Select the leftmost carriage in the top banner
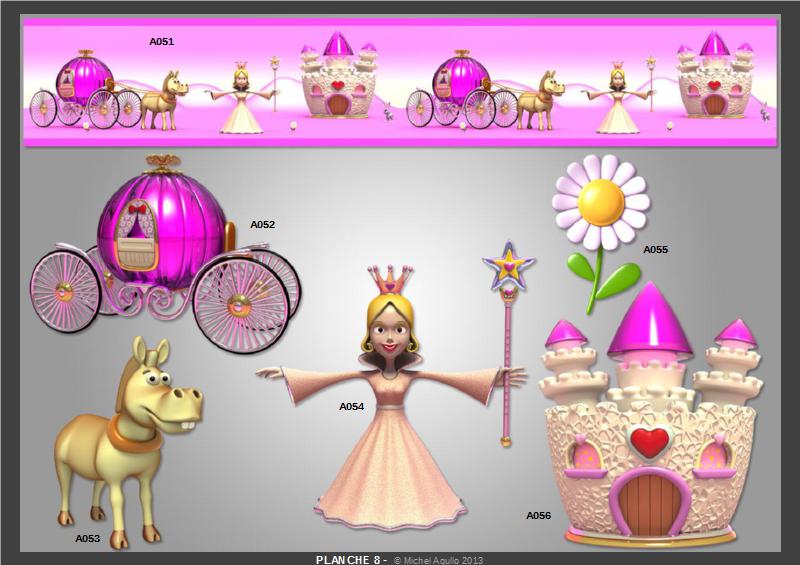This screenshot has height=565, width=800. pos(85,90)
